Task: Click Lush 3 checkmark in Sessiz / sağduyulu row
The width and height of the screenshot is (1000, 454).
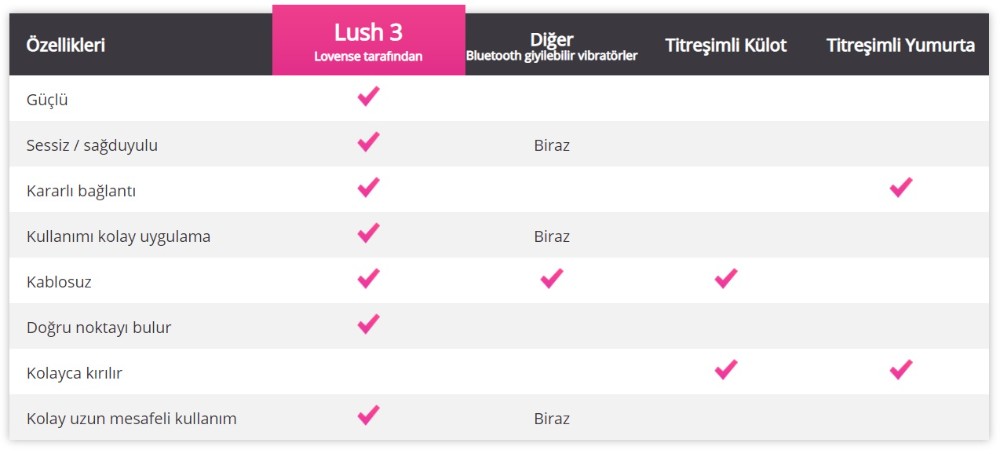Action: coord(368,142)
